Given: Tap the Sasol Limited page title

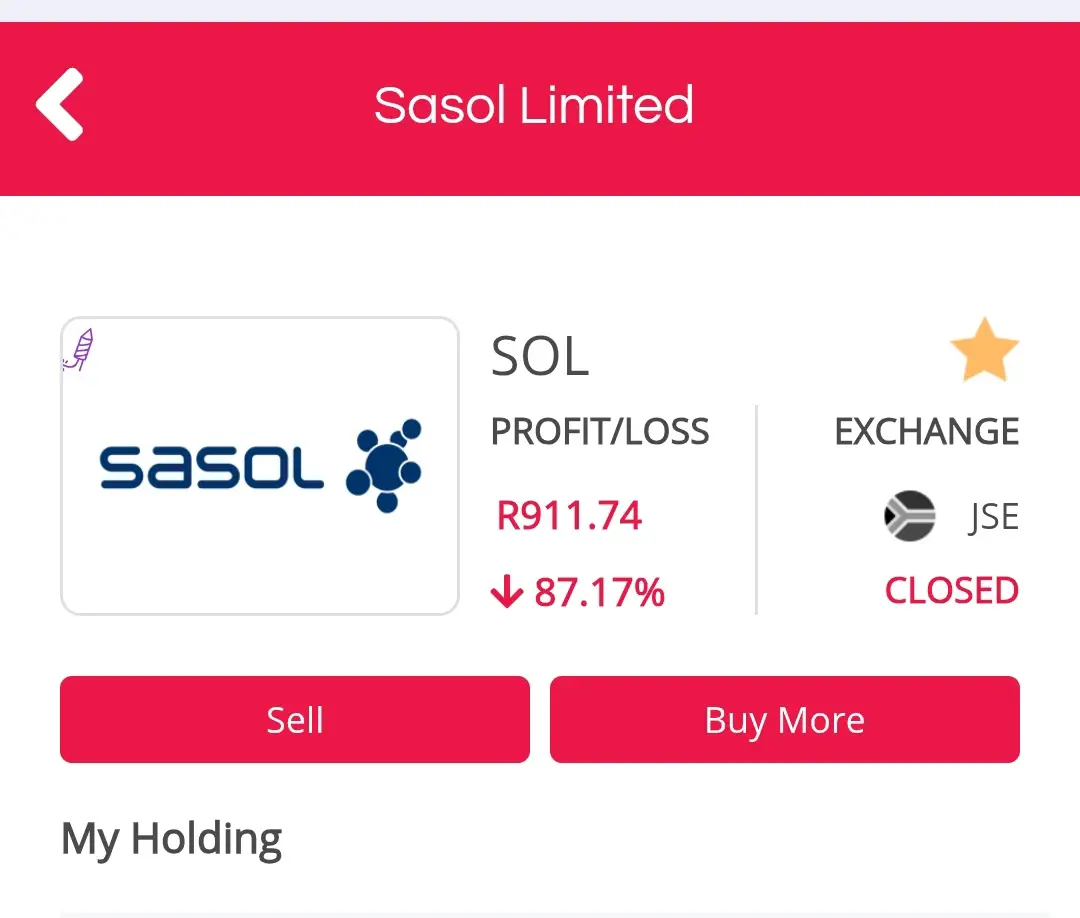Looking at the screenshot, I should point(534,105).
